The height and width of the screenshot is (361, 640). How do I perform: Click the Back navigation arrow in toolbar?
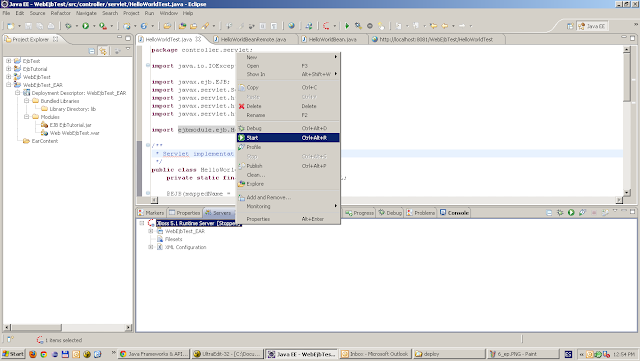coord(444,26)
